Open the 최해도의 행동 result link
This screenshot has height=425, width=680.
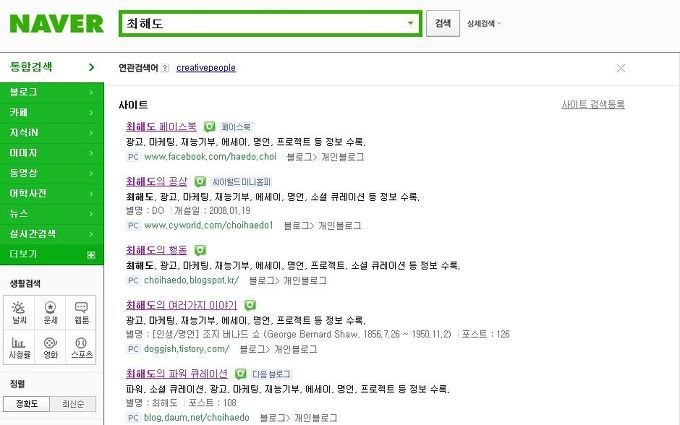click(x=157, y=250)
